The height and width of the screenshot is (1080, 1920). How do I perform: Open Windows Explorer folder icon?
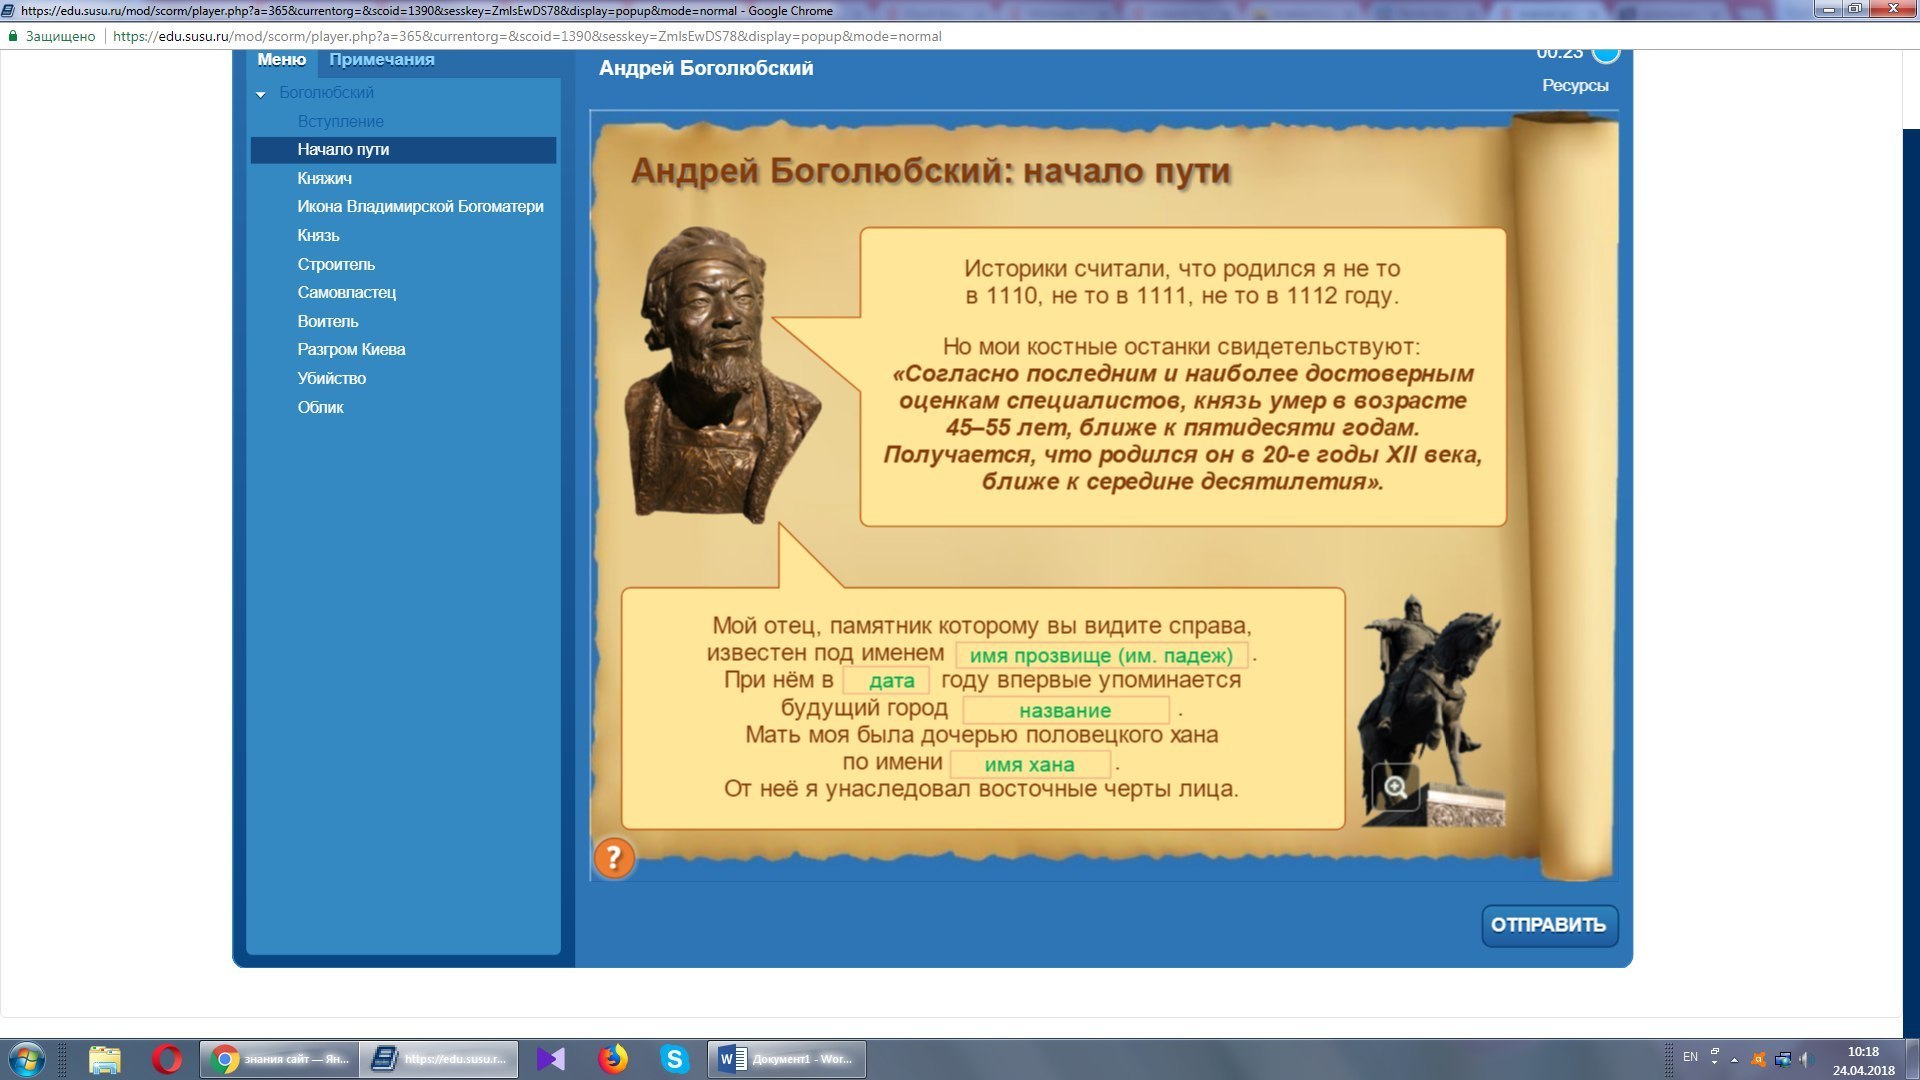(x=104, y=1059)
